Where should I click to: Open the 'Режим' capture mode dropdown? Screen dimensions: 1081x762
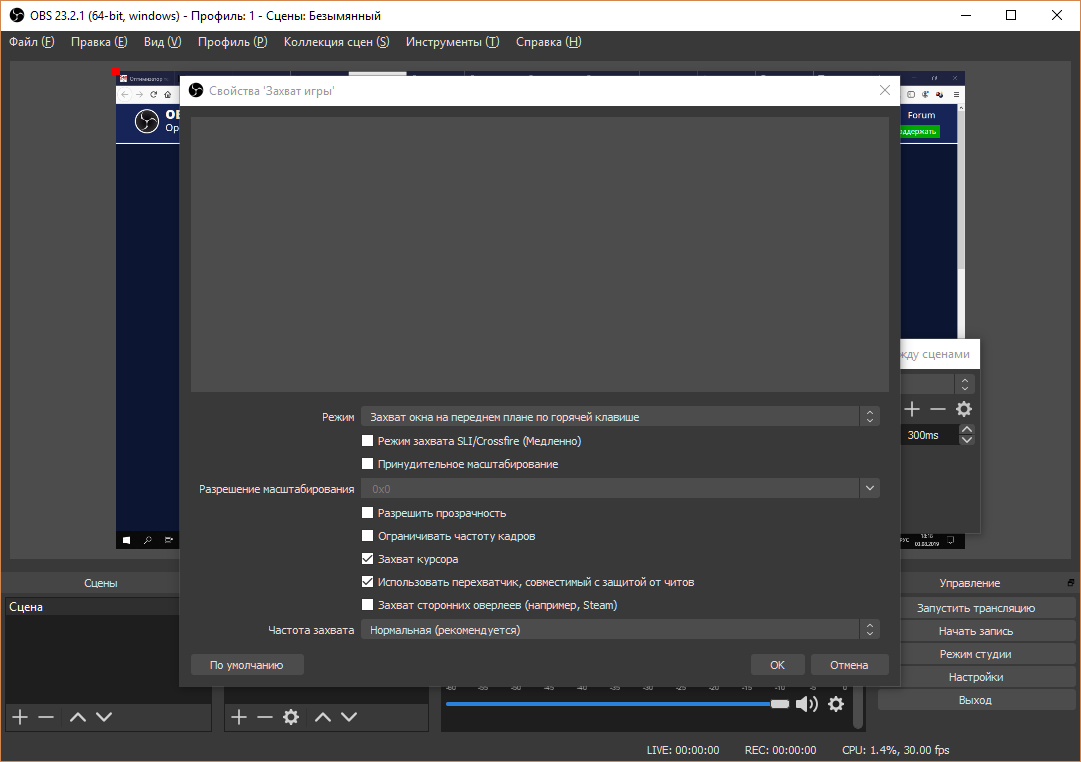[620, 417]
